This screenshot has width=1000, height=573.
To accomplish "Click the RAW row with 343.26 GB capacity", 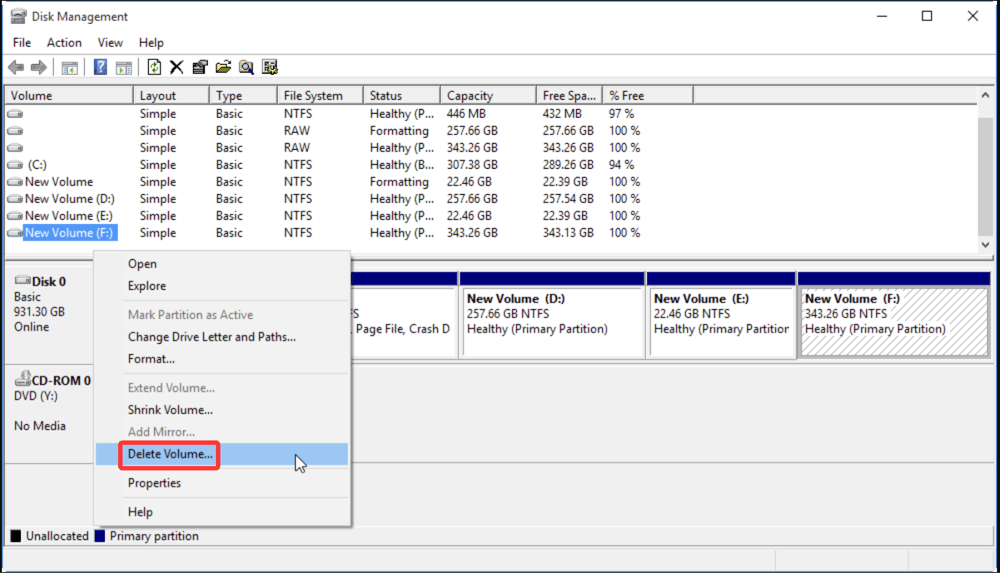I will click(491, 147).
